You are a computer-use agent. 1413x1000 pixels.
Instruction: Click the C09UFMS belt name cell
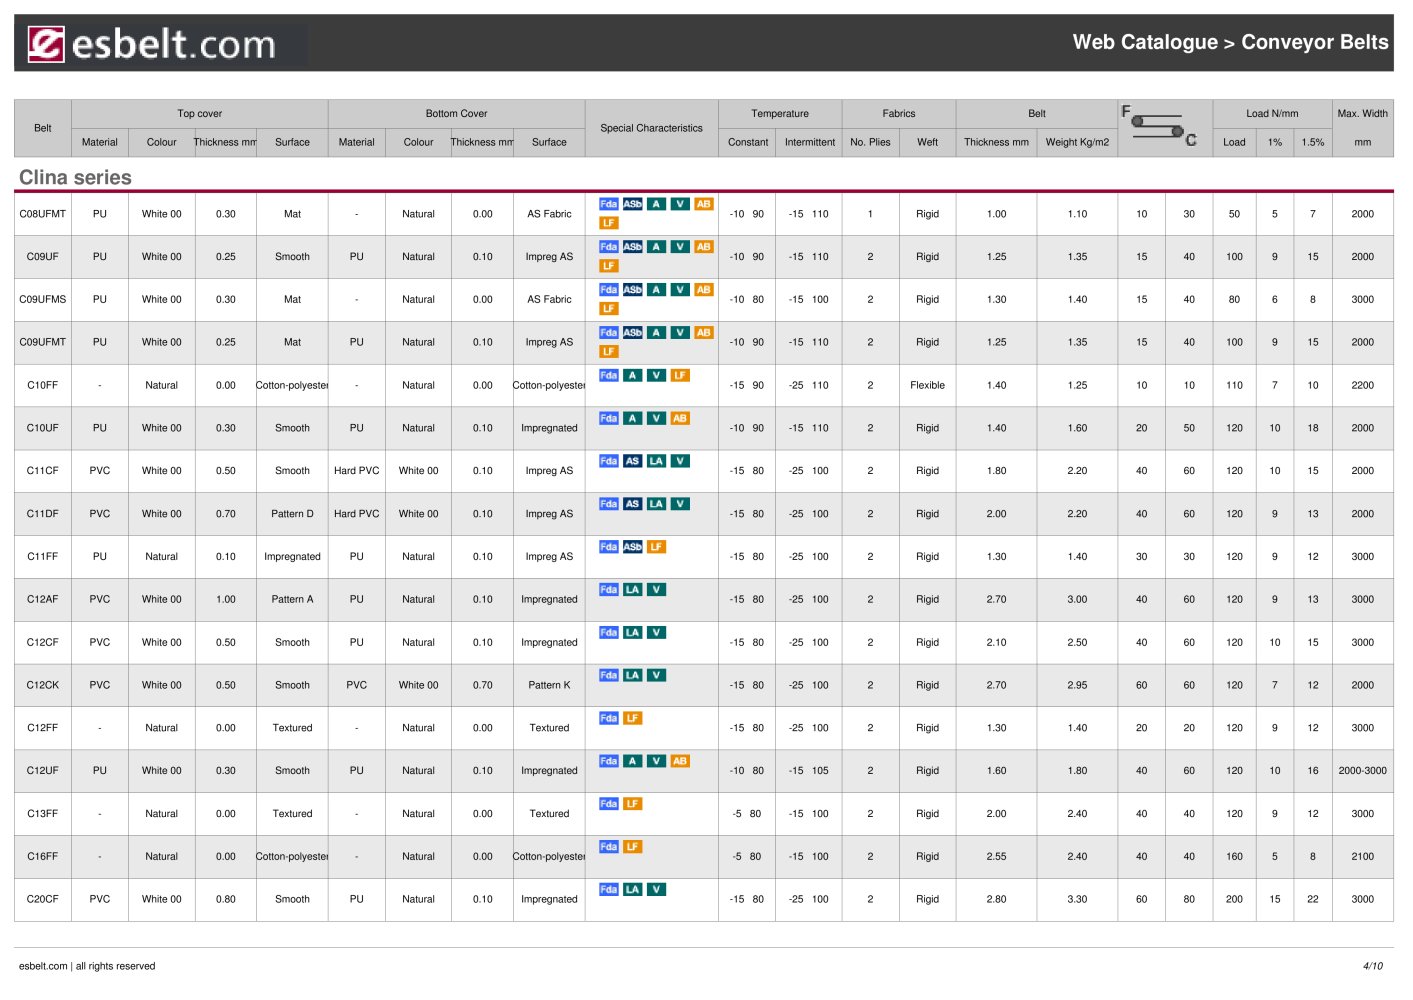click(x=43, y=300)
